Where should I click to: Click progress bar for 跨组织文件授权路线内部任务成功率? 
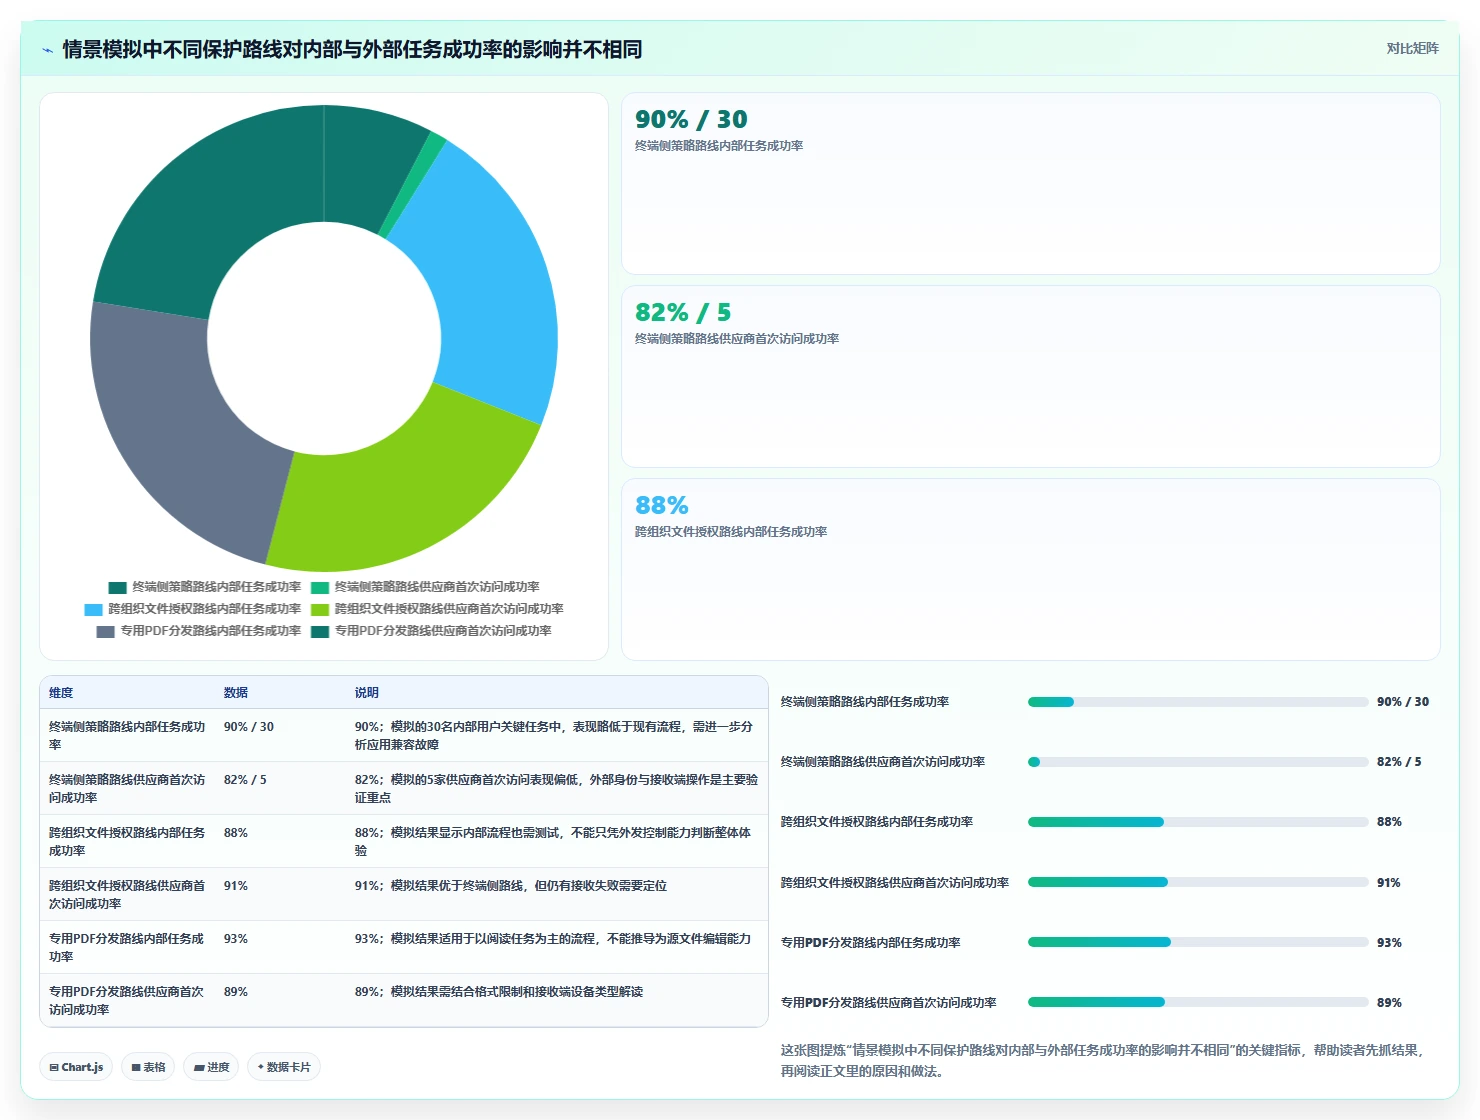[x=1198, y=822]
